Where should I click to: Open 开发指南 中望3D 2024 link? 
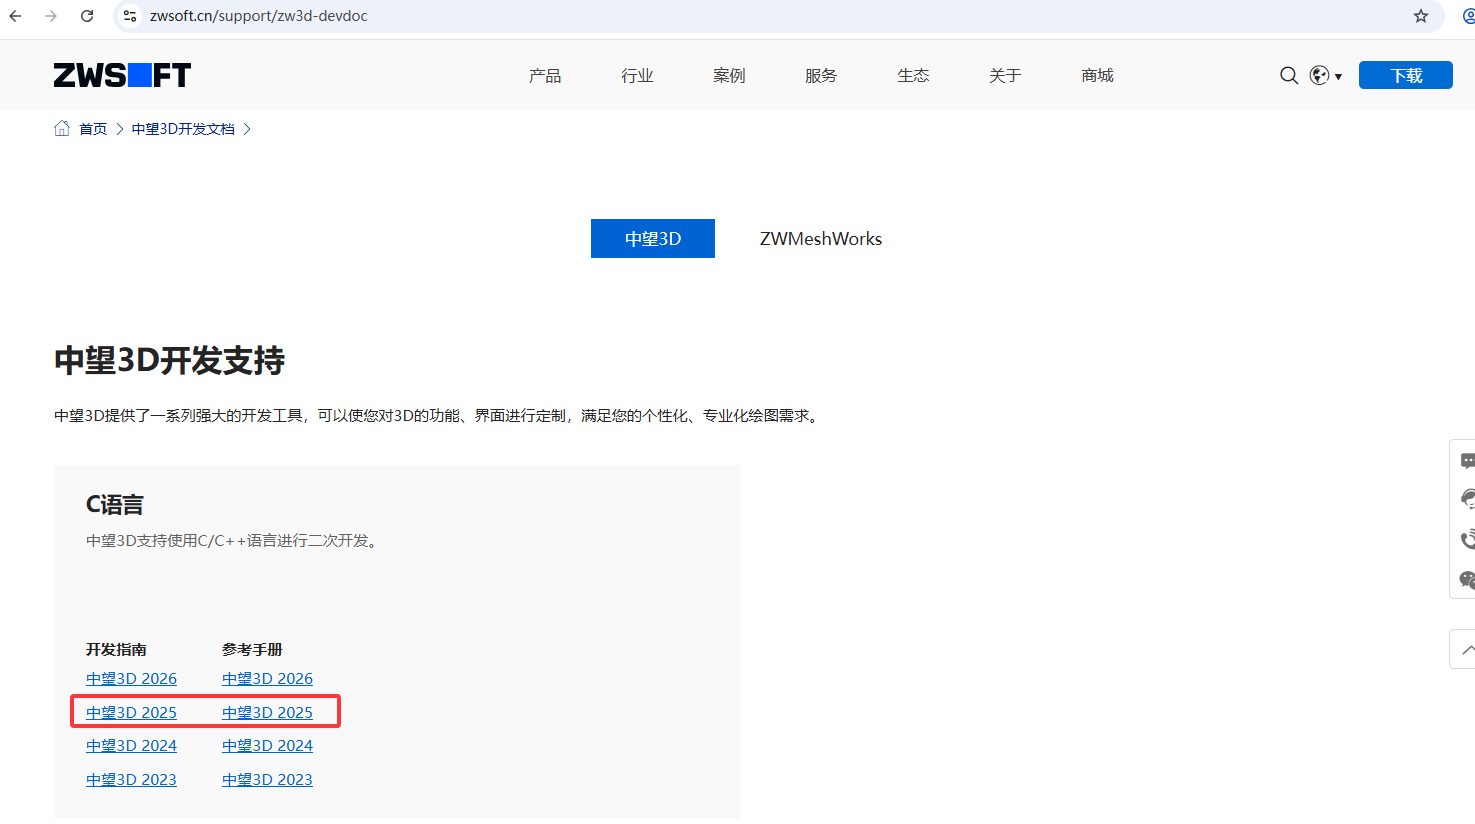131,746
